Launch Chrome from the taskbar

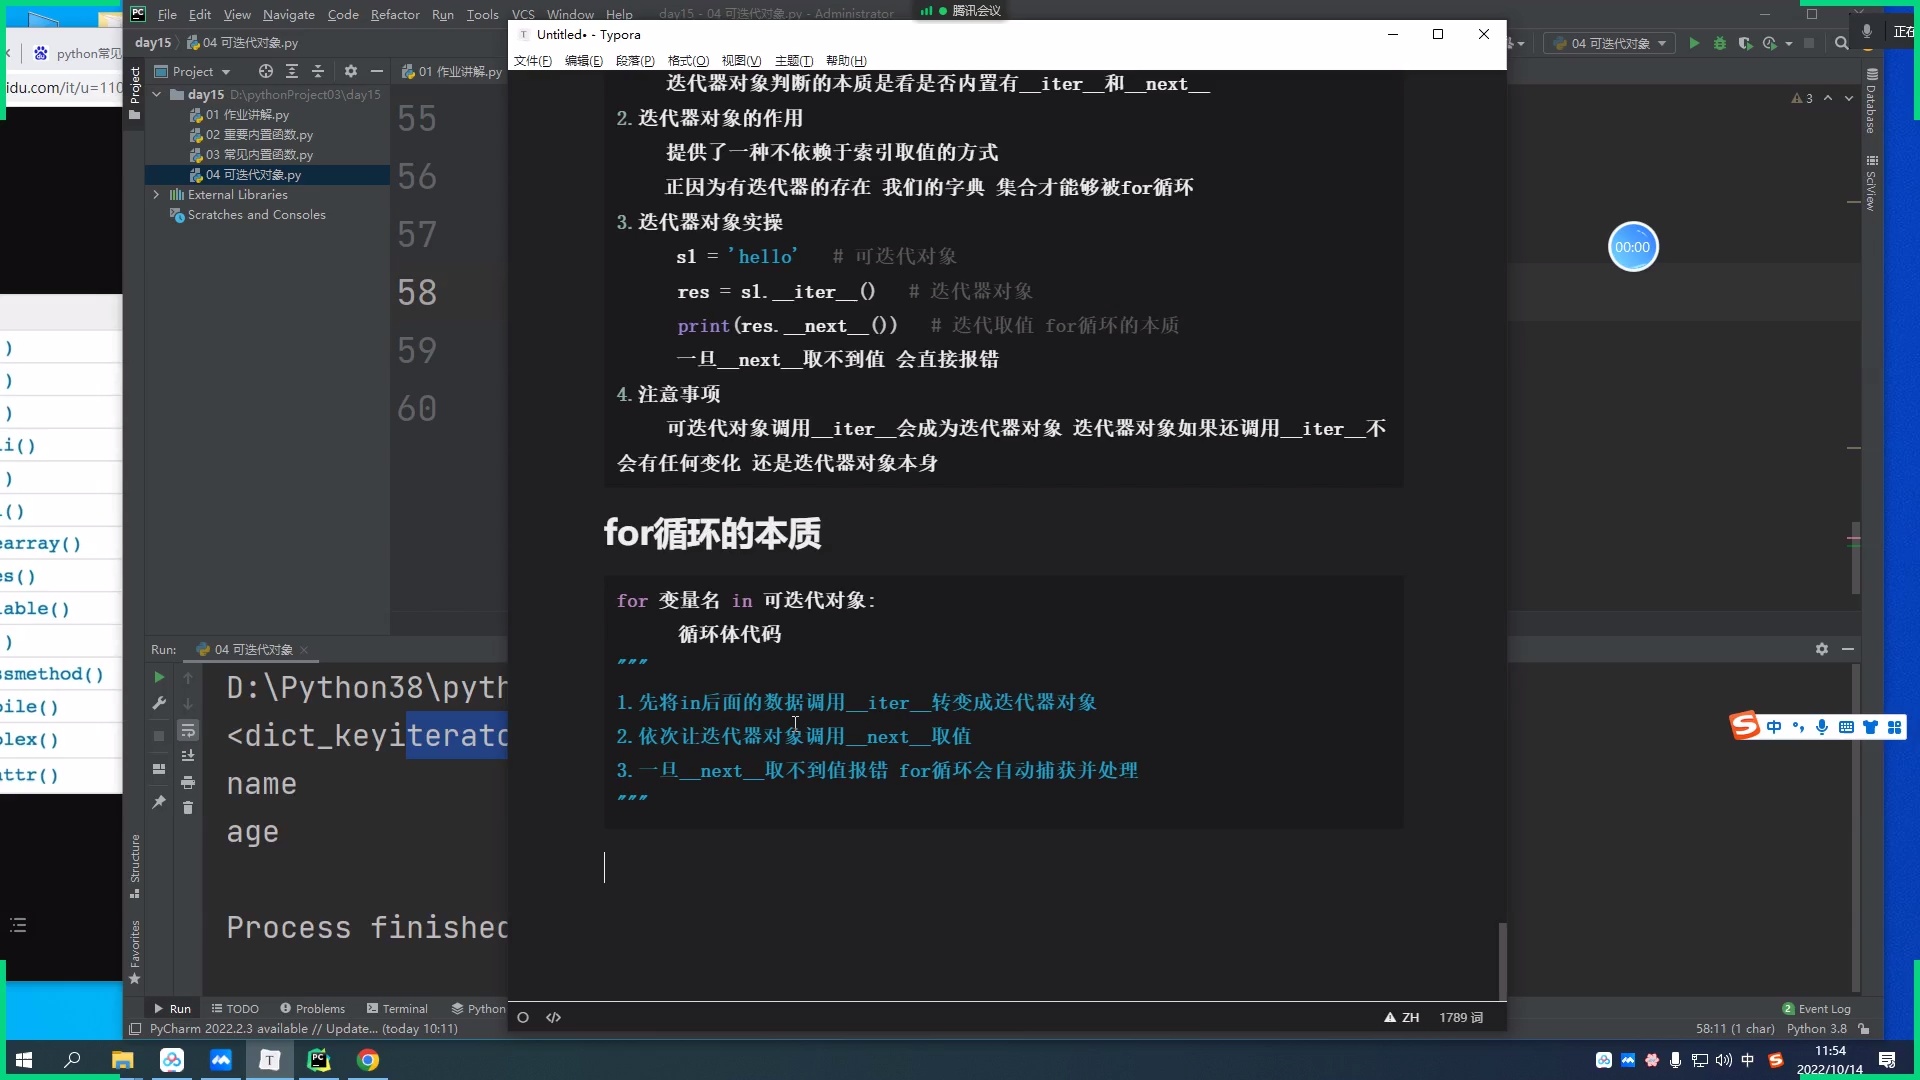coord(367,1060)
